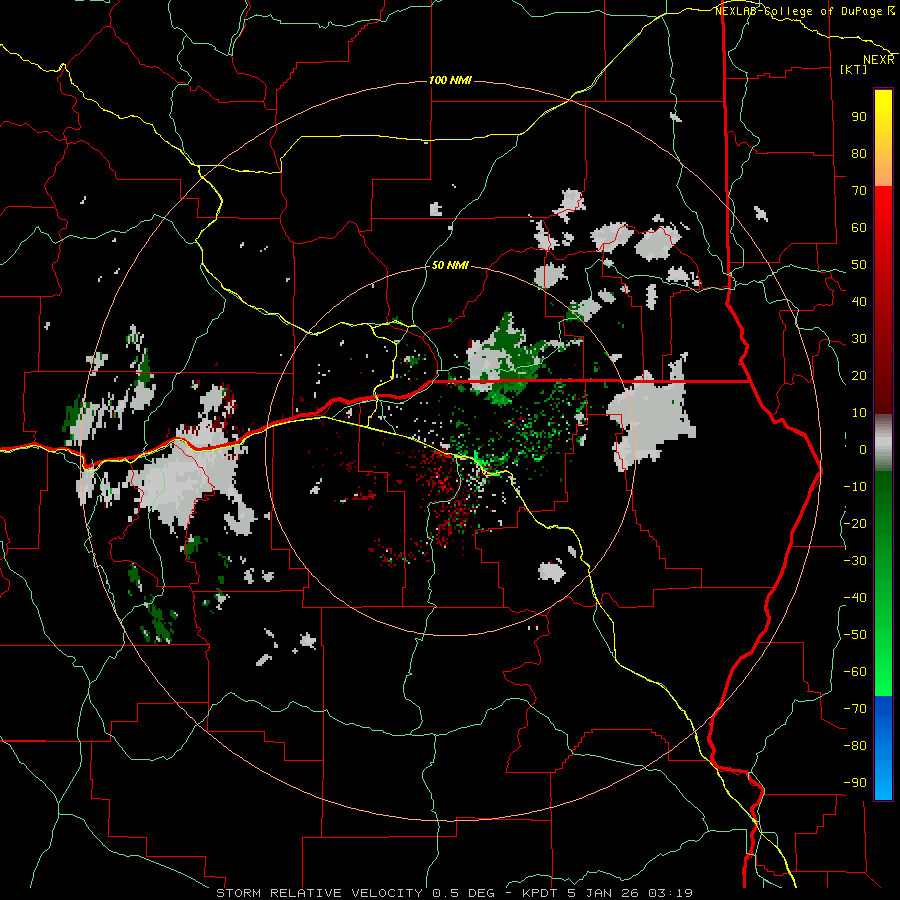Screen dimensions: 900x900
Task: Click the "NEXR" label above the color bar
Action: [879, 60]
